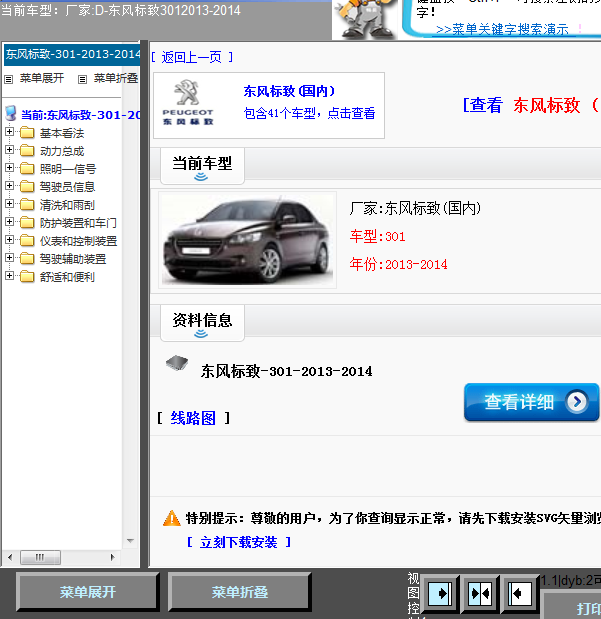Click the gray box icon under 资料信息
This screenshot has height=619, width=601.
(177, 363)
